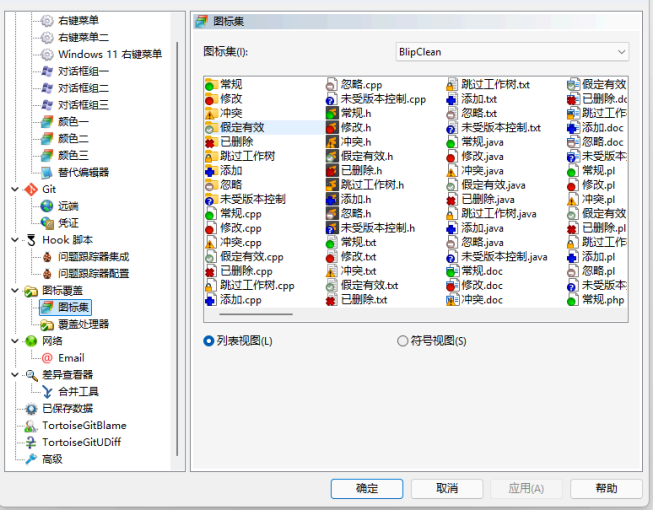Collapse the Hook 脚本 tree node
Image resolution: width=655 pixels, height=513 pixels.
15,241
